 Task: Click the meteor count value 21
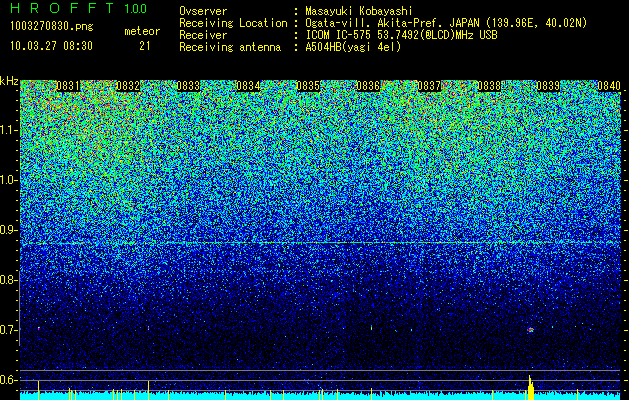click(145, 46)
